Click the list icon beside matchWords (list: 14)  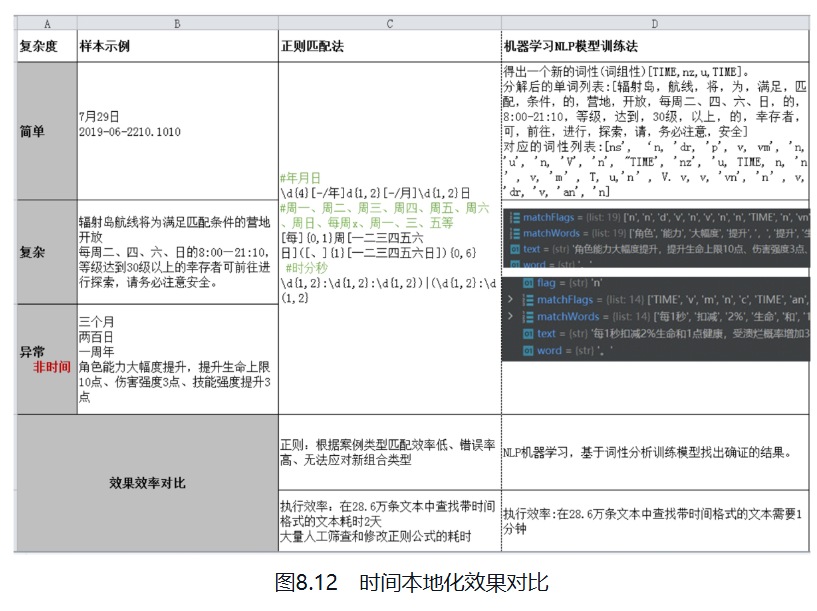click(527, 316)
